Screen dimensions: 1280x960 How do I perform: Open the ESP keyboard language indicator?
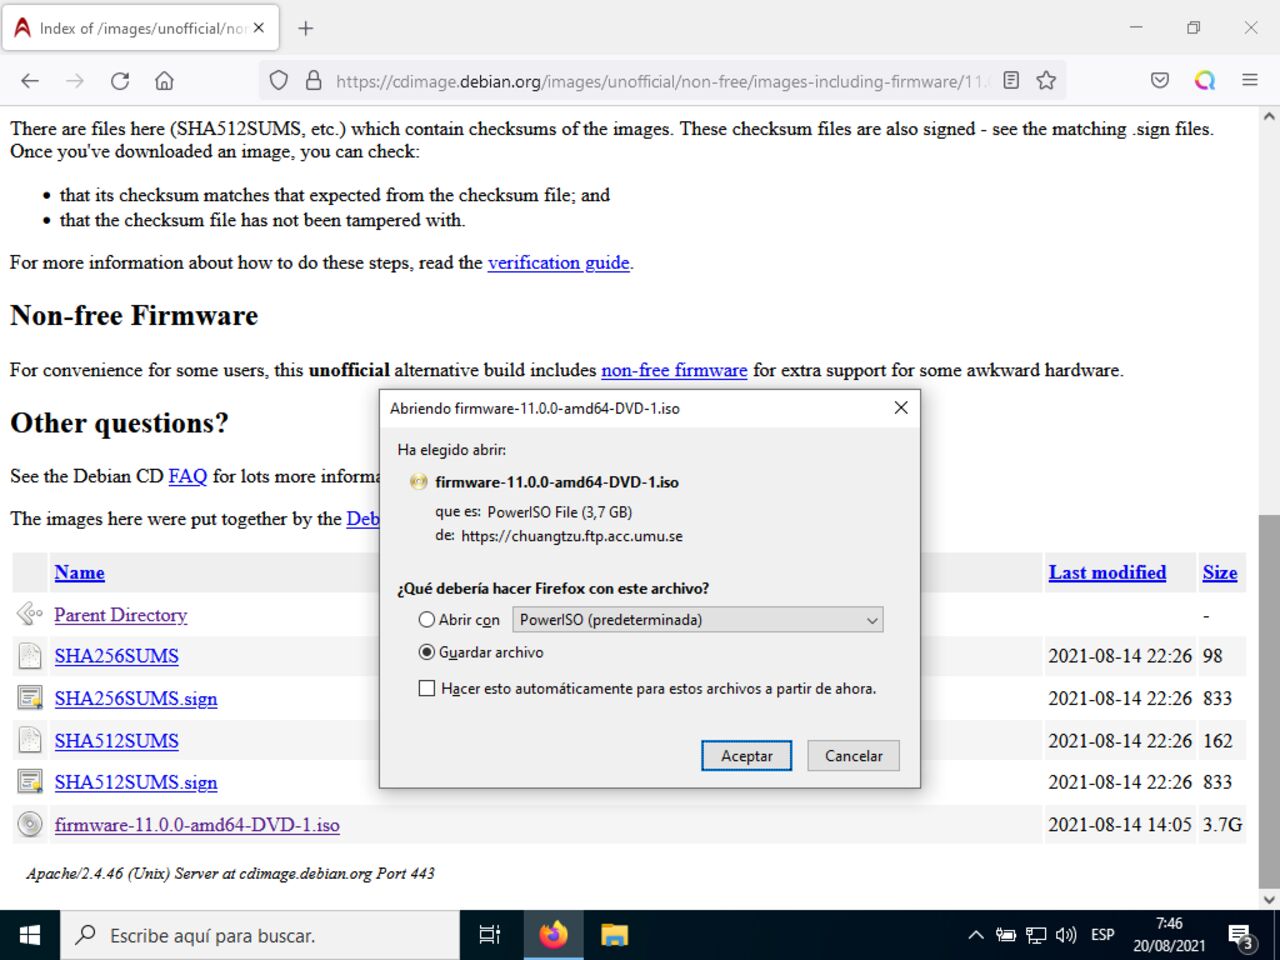[1102, 935]
